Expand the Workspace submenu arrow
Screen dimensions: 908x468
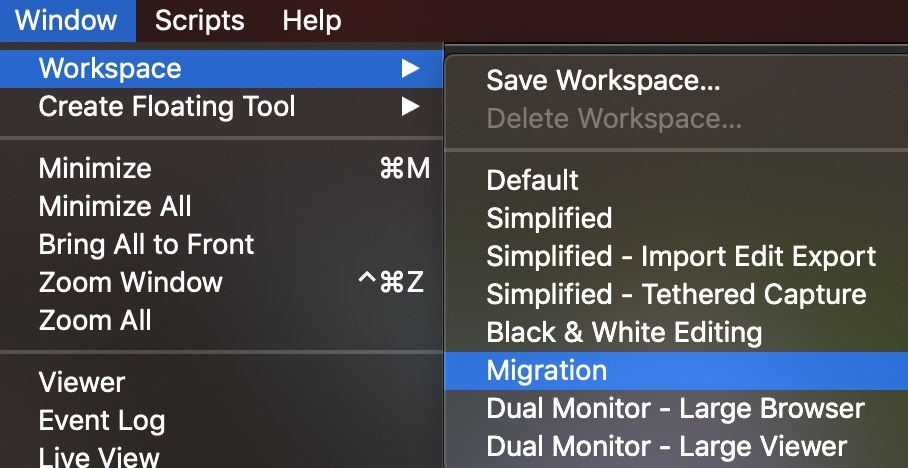tap(409, 68)
